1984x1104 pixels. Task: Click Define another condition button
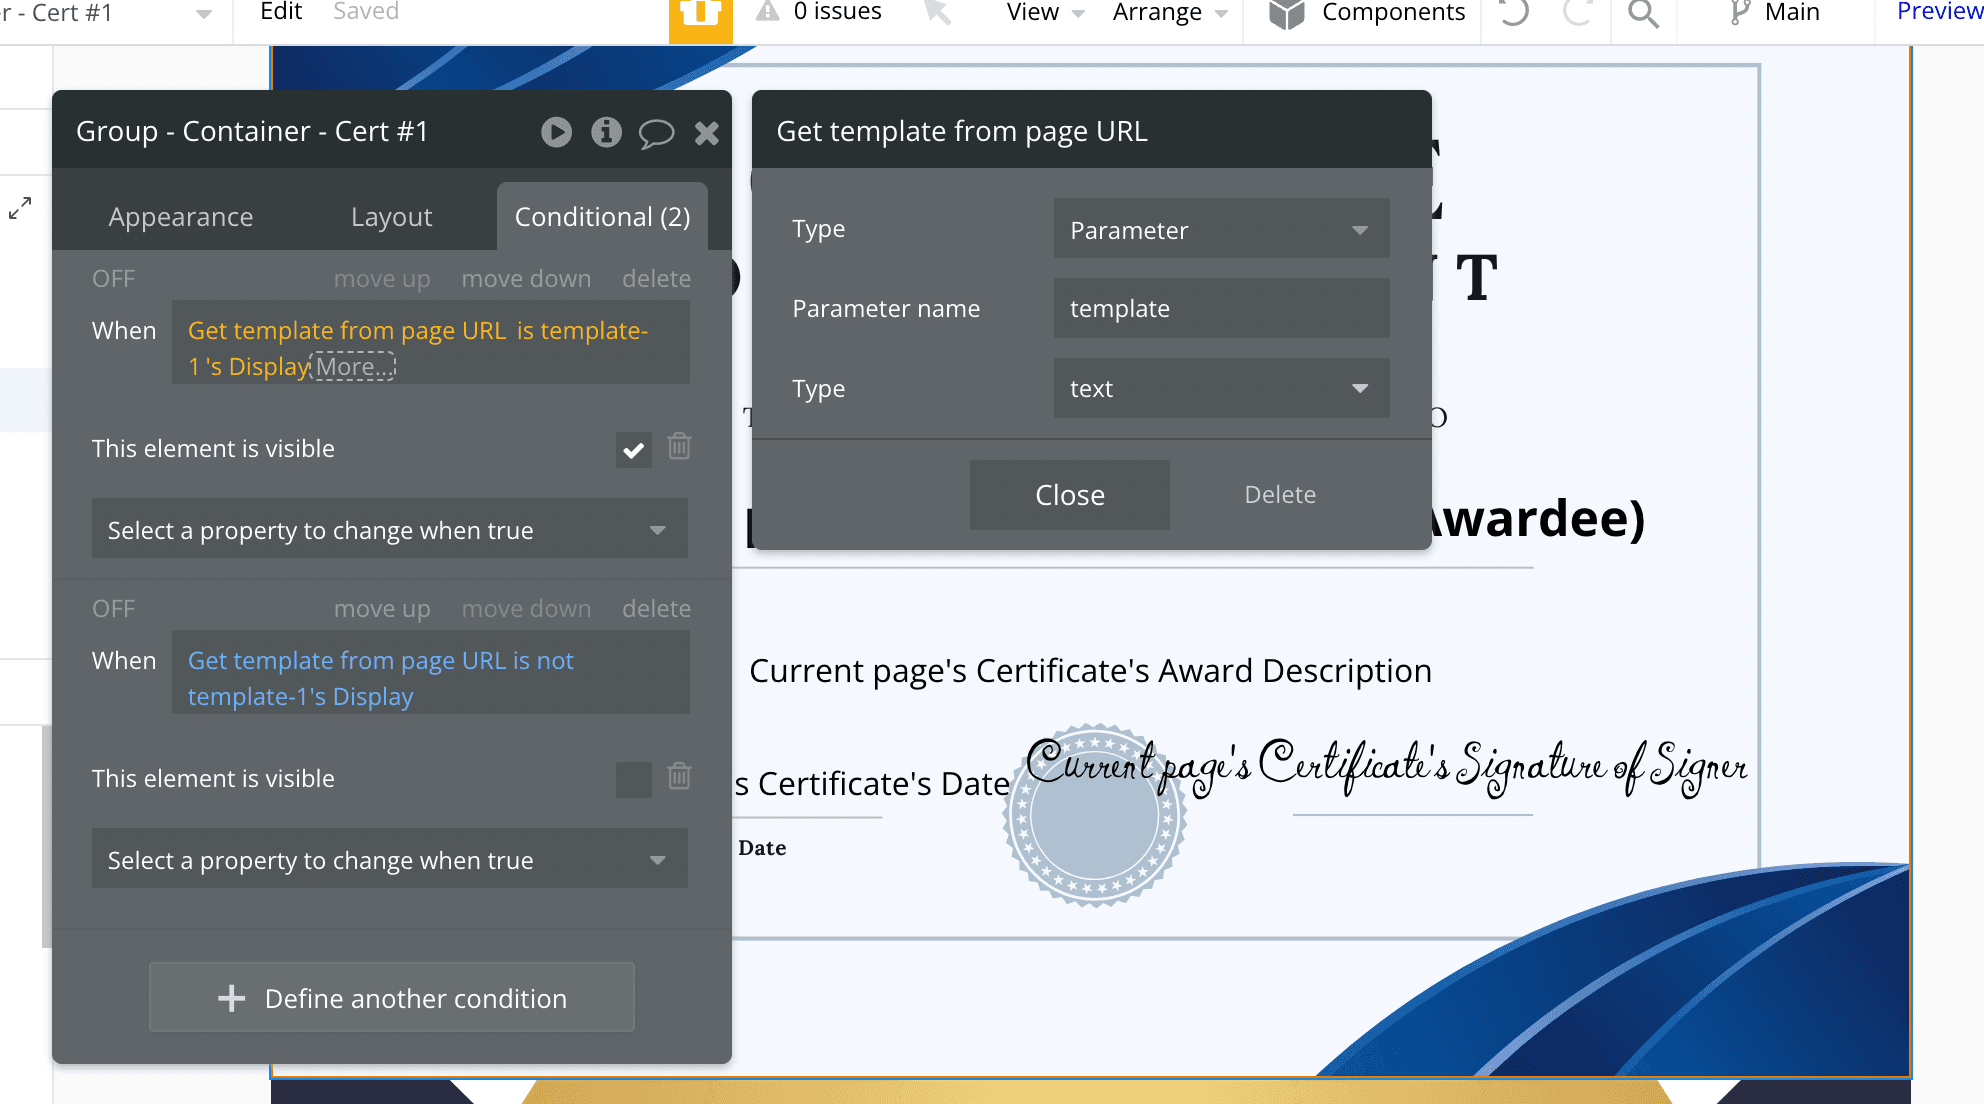(393, 998)
